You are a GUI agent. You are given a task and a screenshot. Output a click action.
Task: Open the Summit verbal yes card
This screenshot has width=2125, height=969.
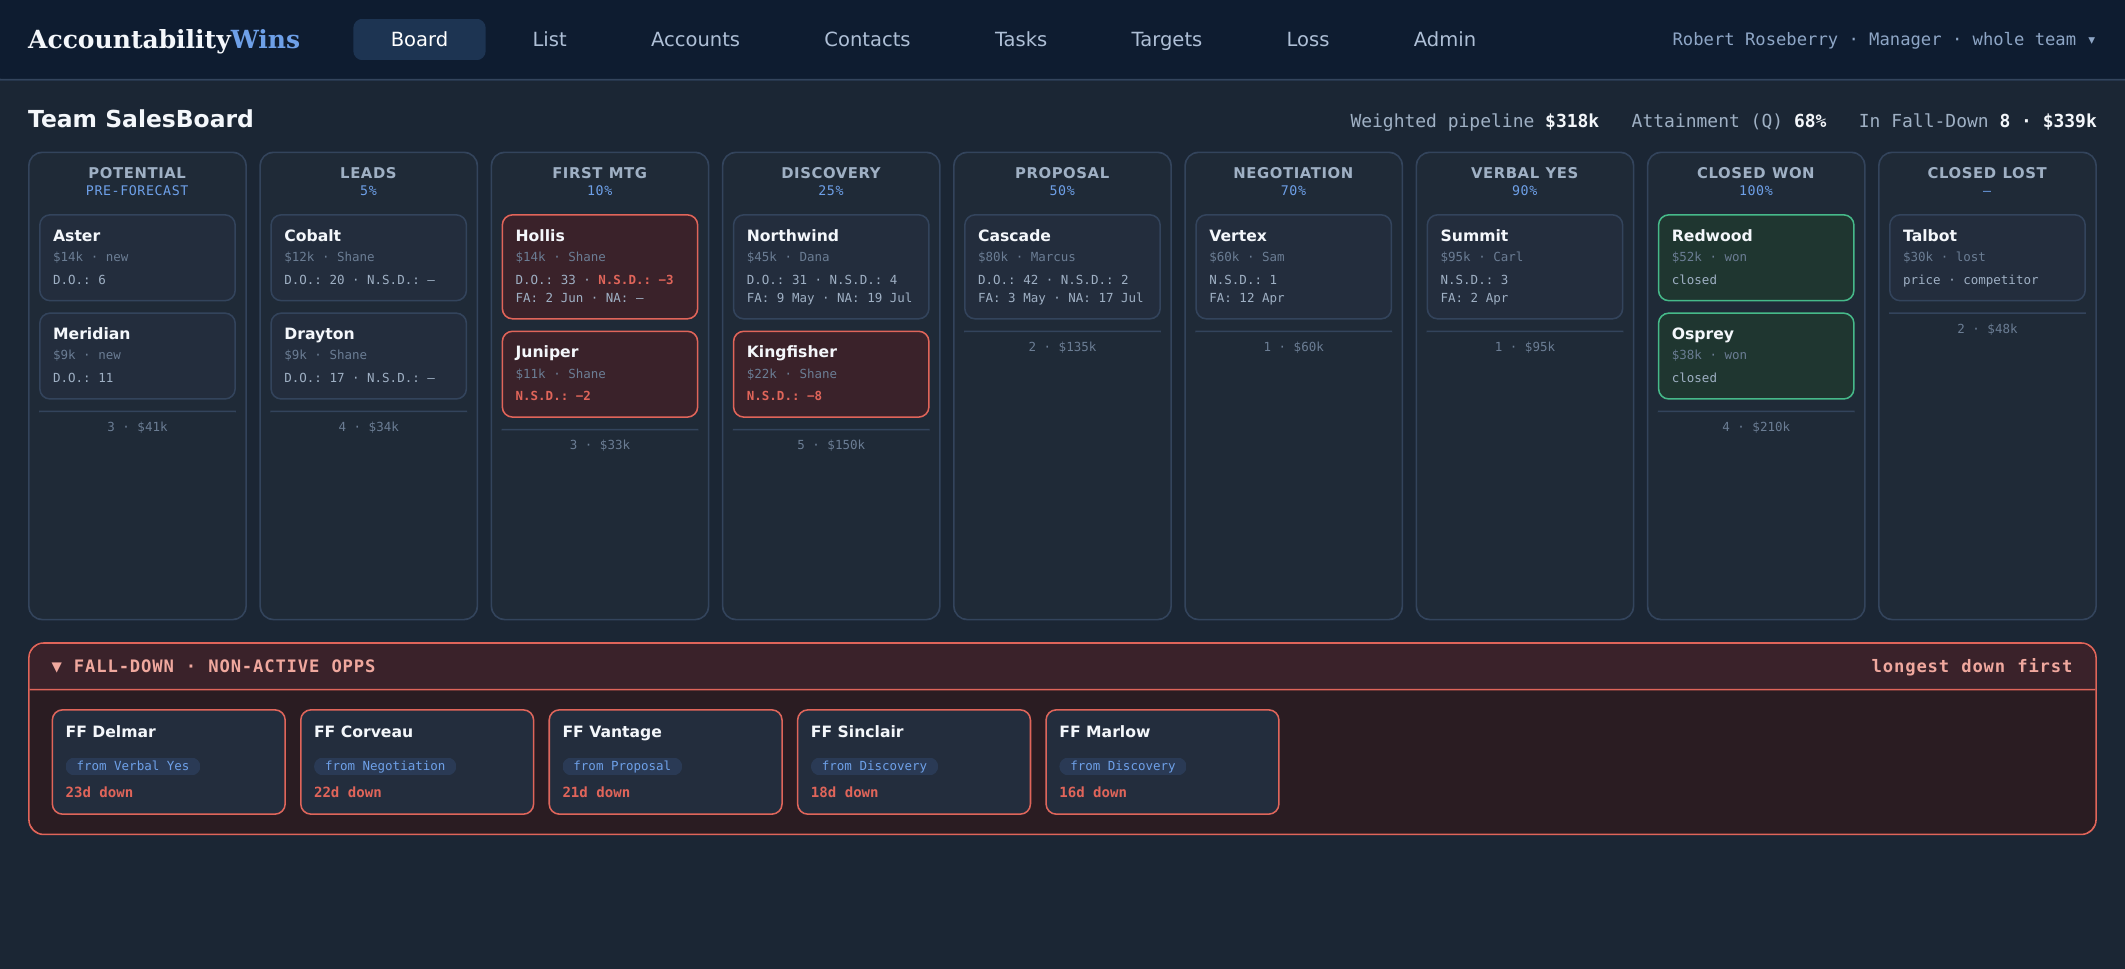1524,266
